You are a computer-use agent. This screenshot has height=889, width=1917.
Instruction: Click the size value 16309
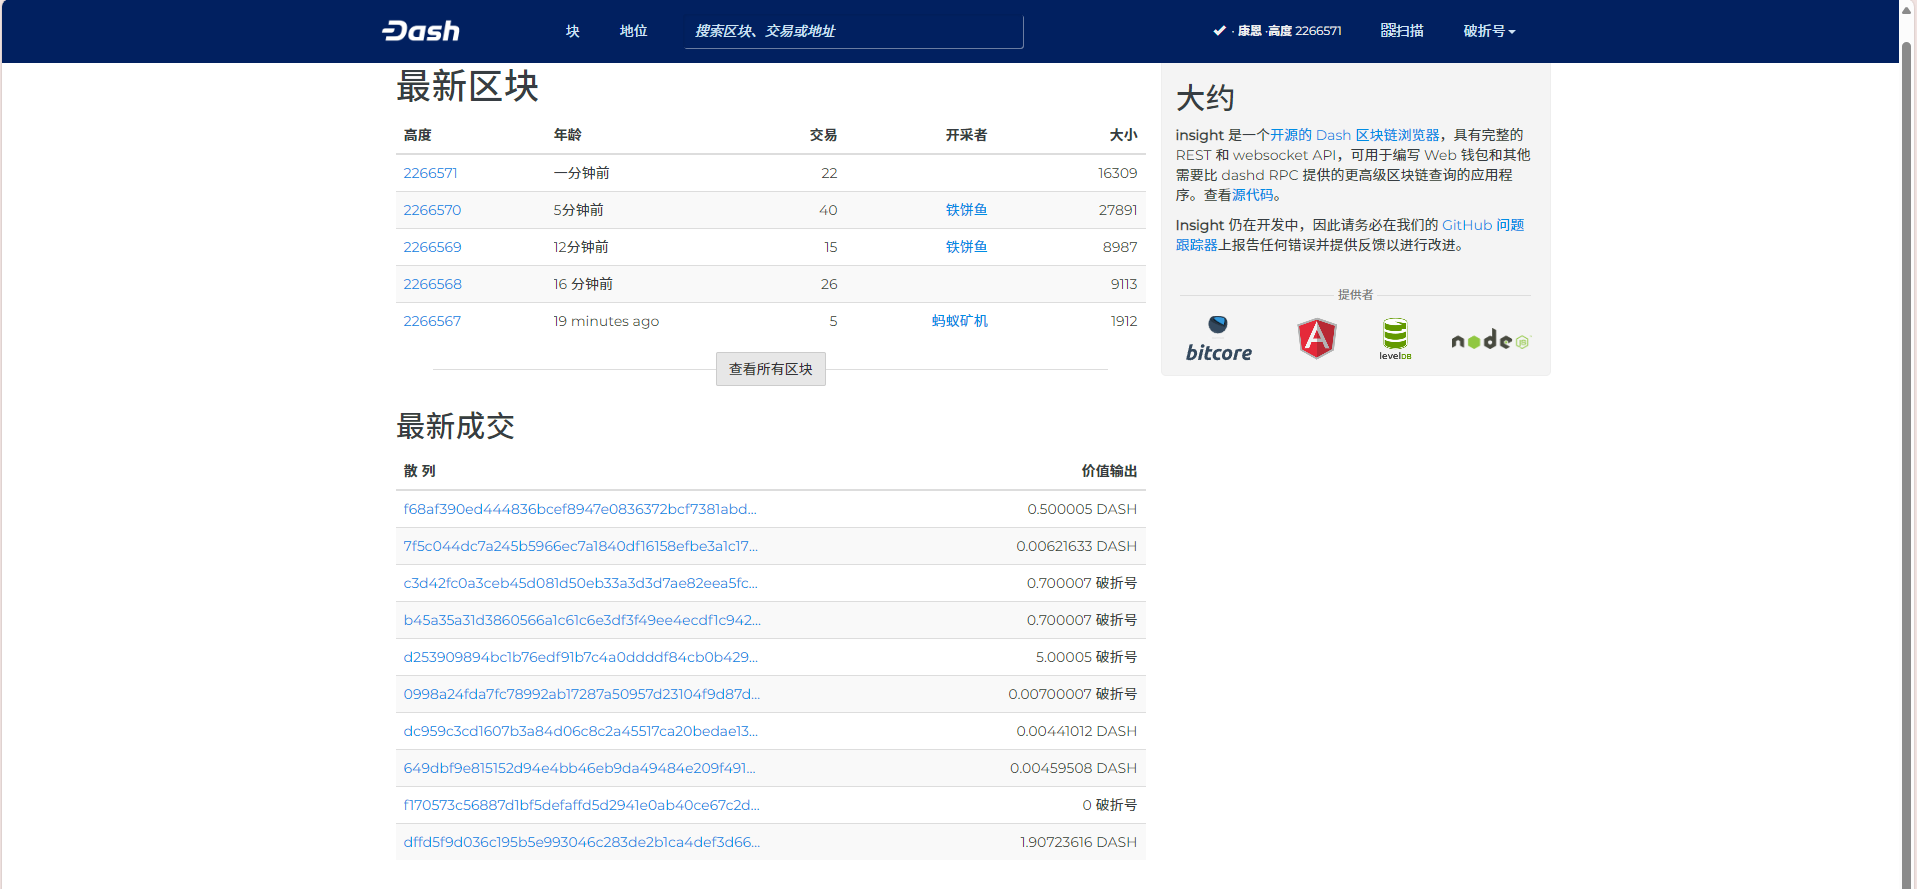pos(1118,173)
